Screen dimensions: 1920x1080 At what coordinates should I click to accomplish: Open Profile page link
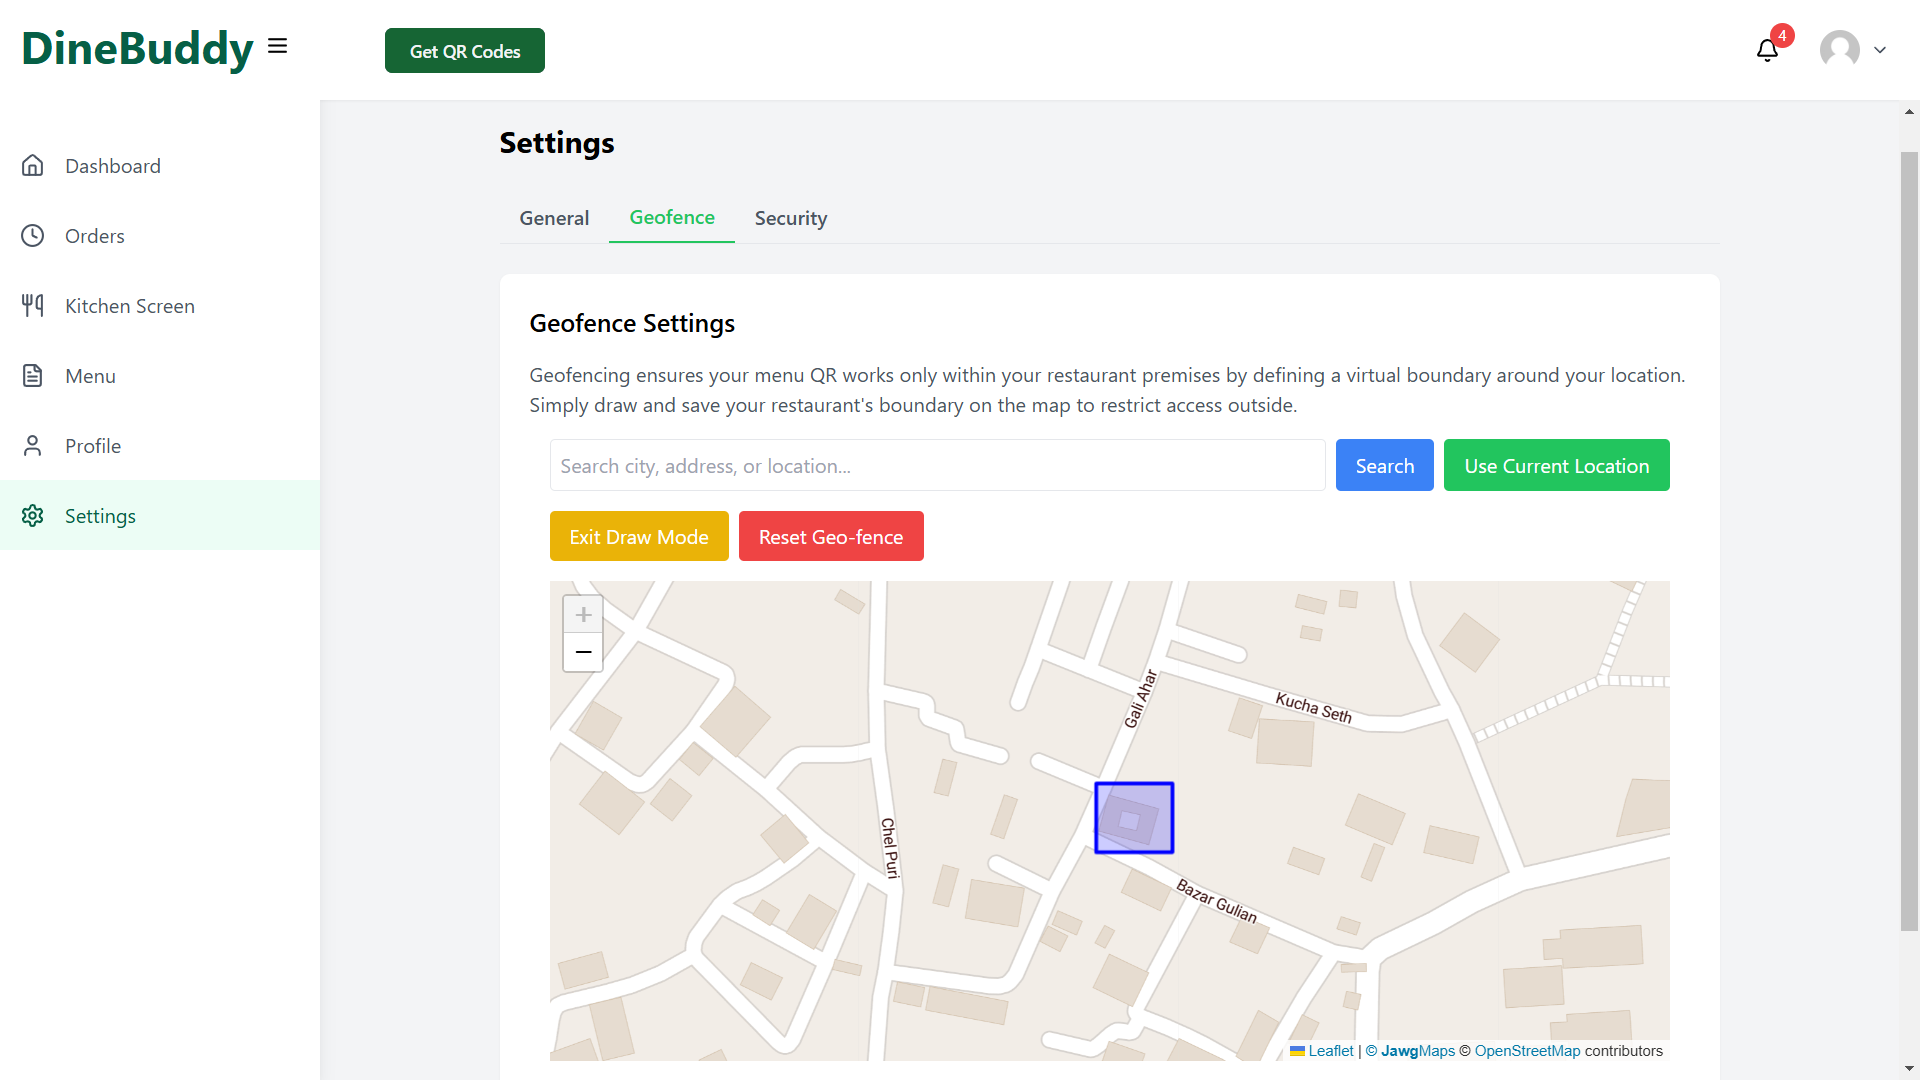[x=160, y=445]
